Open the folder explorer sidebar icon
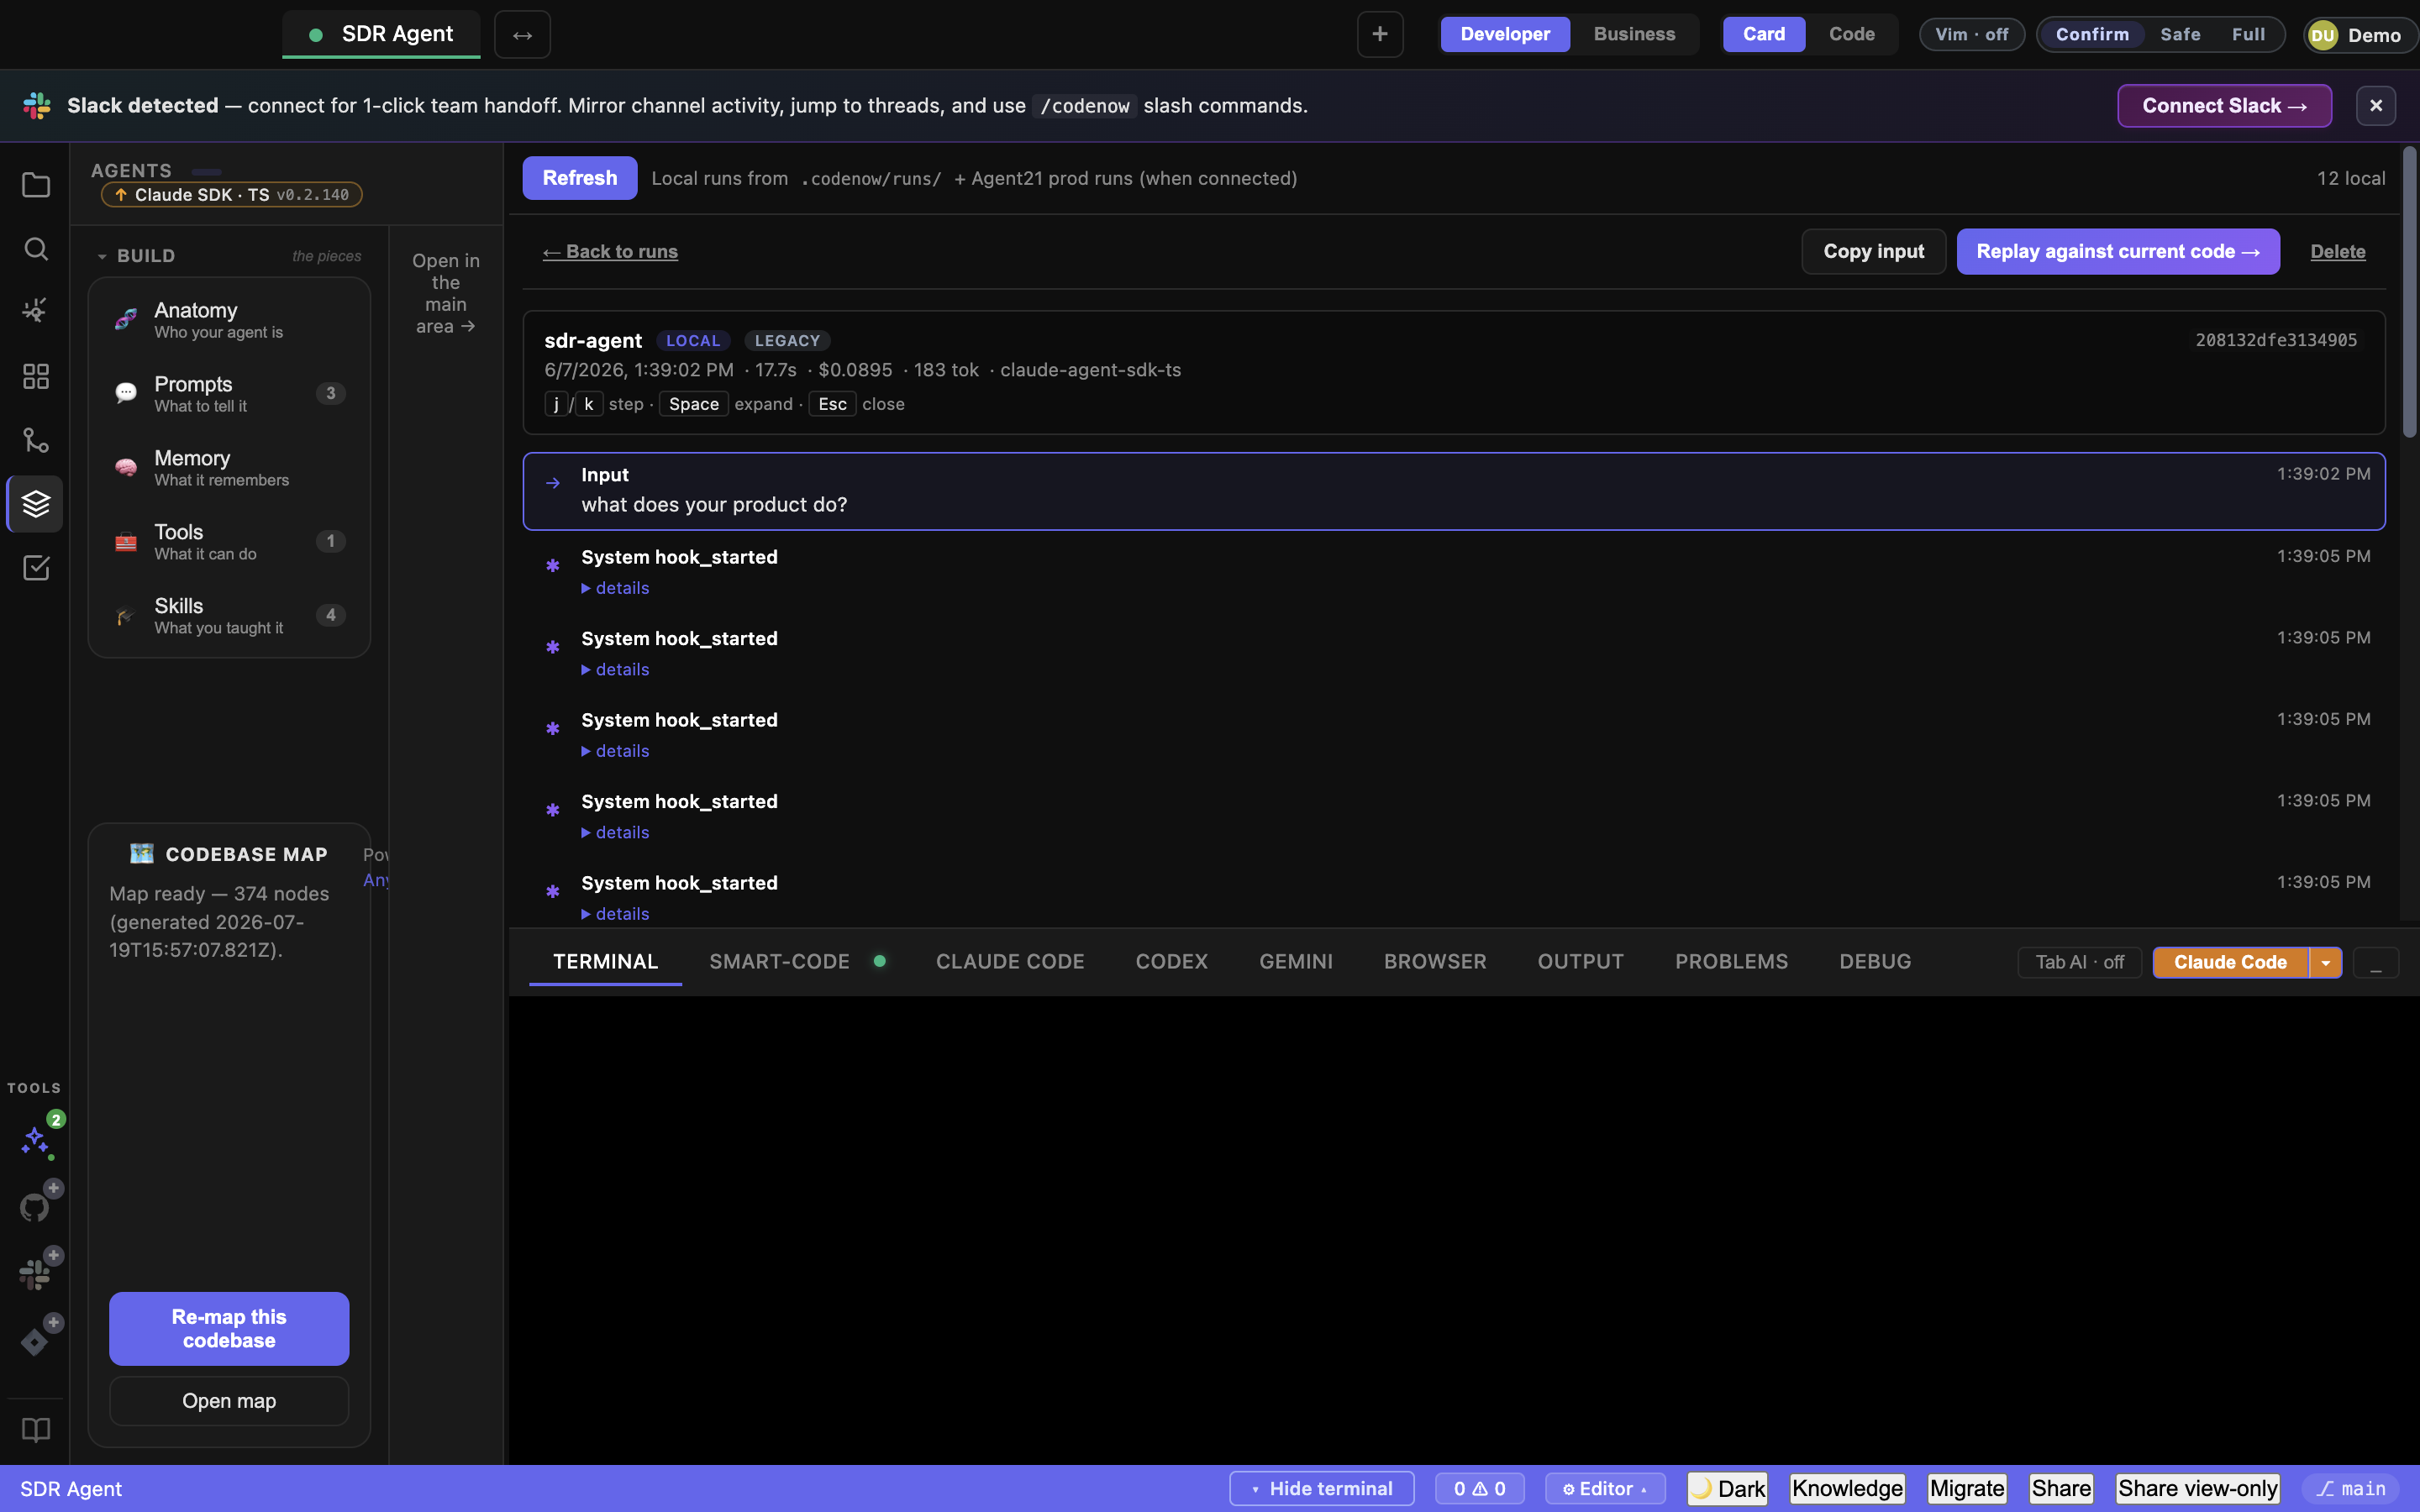This screenshot has height=1512, width=2420. click(36, 185)
